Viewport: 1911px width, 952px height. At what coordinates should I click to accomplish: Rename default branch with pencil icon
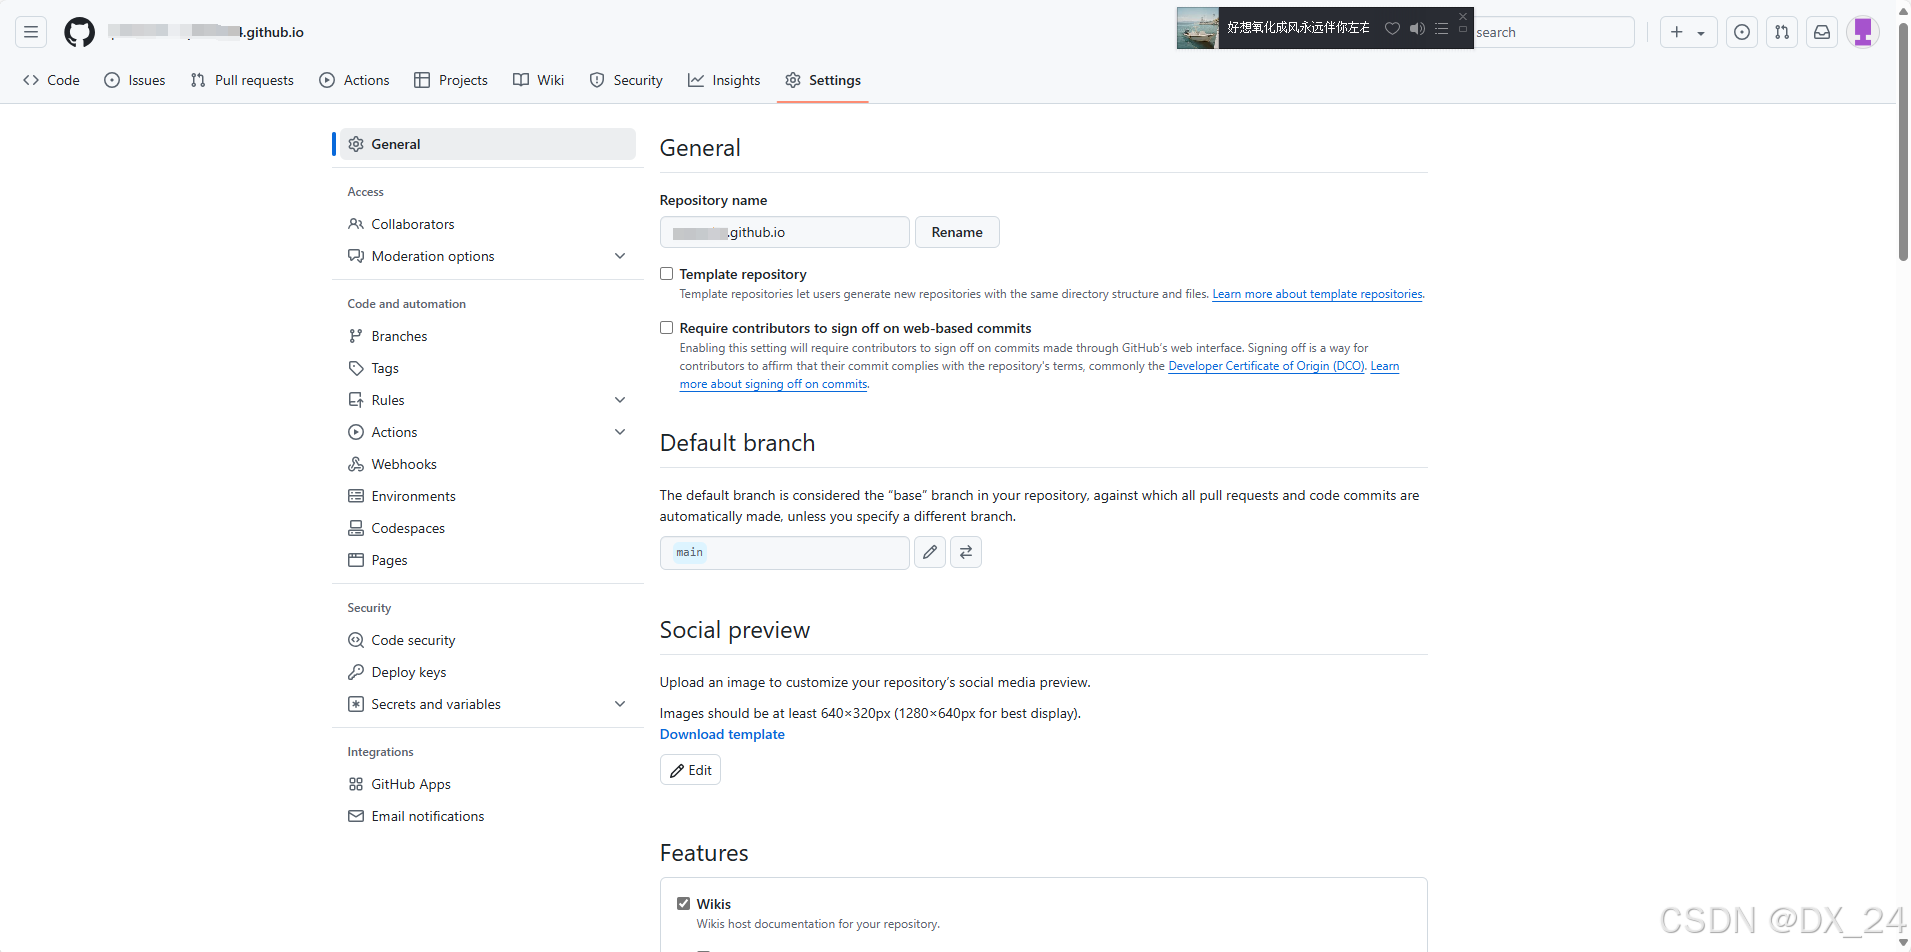[x=930, y=552]
